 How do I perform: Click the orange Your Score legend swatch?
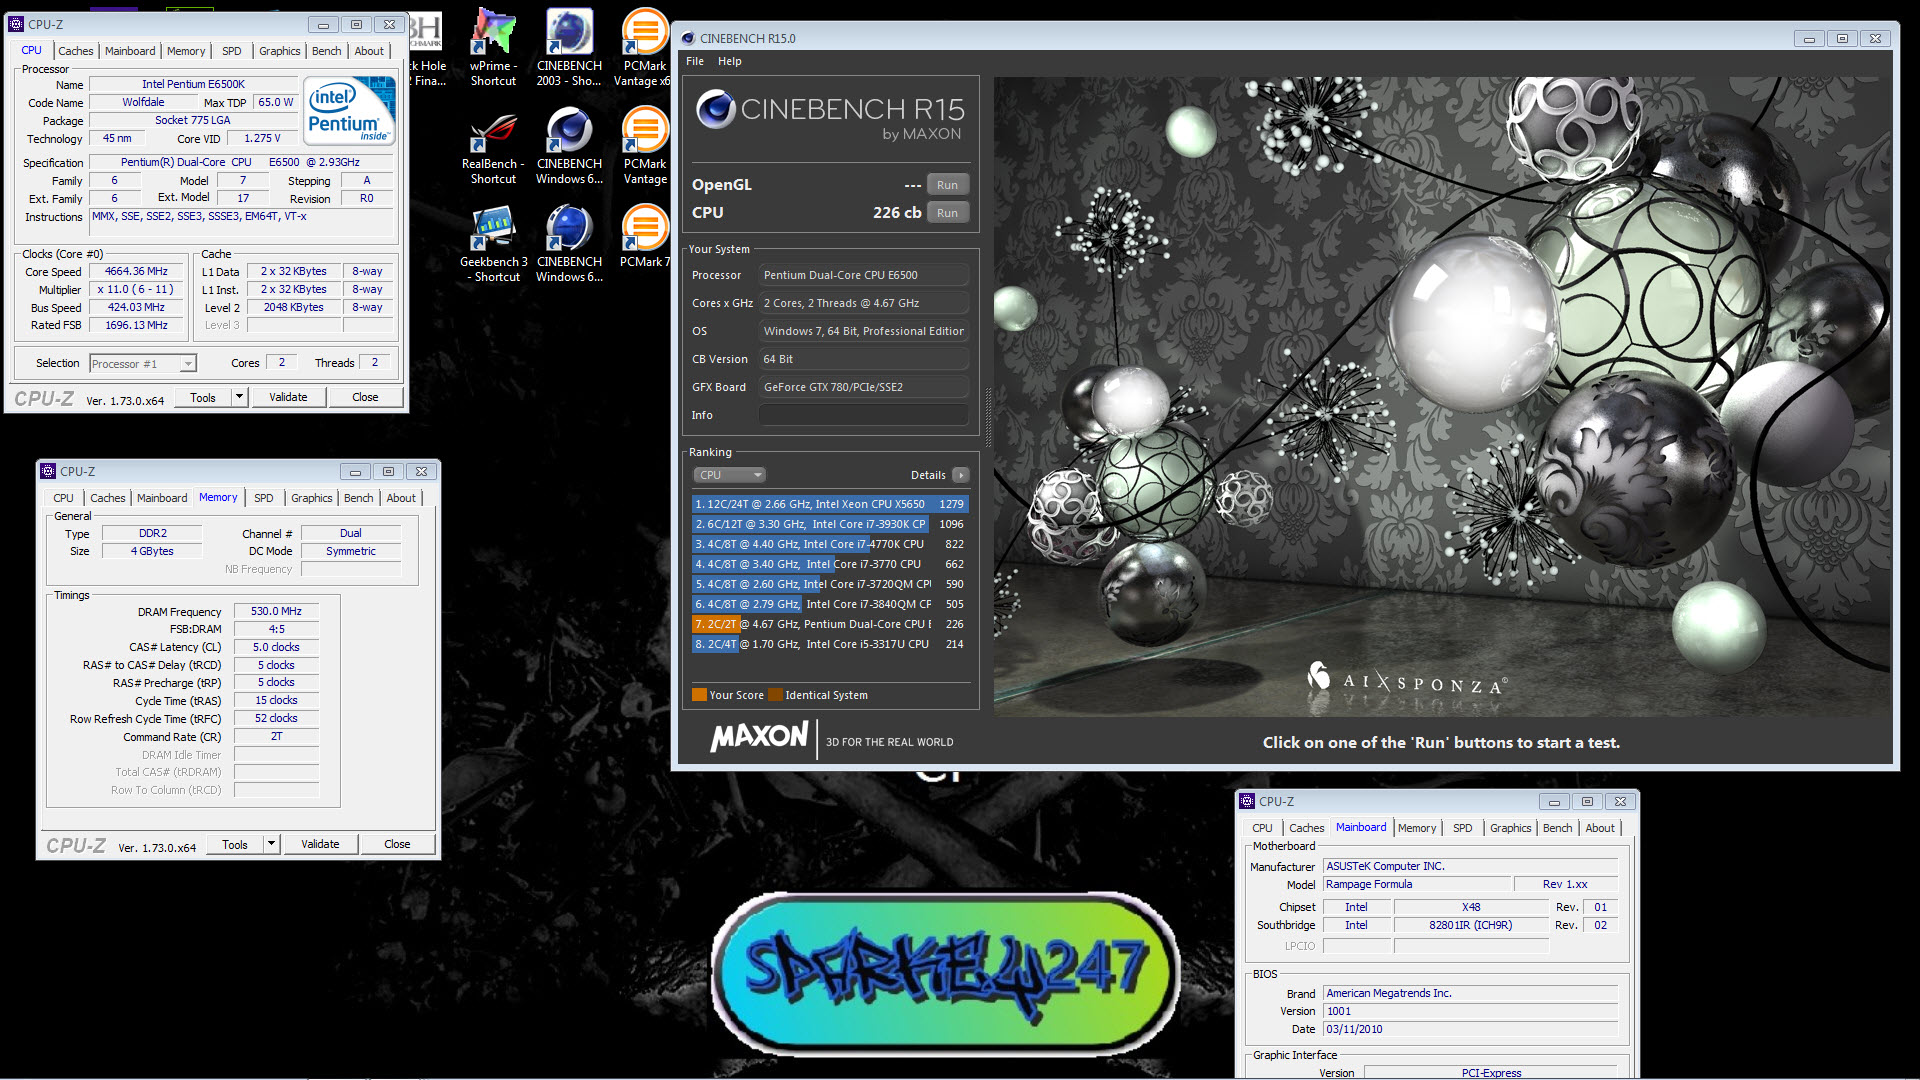[x=699, y=695]
